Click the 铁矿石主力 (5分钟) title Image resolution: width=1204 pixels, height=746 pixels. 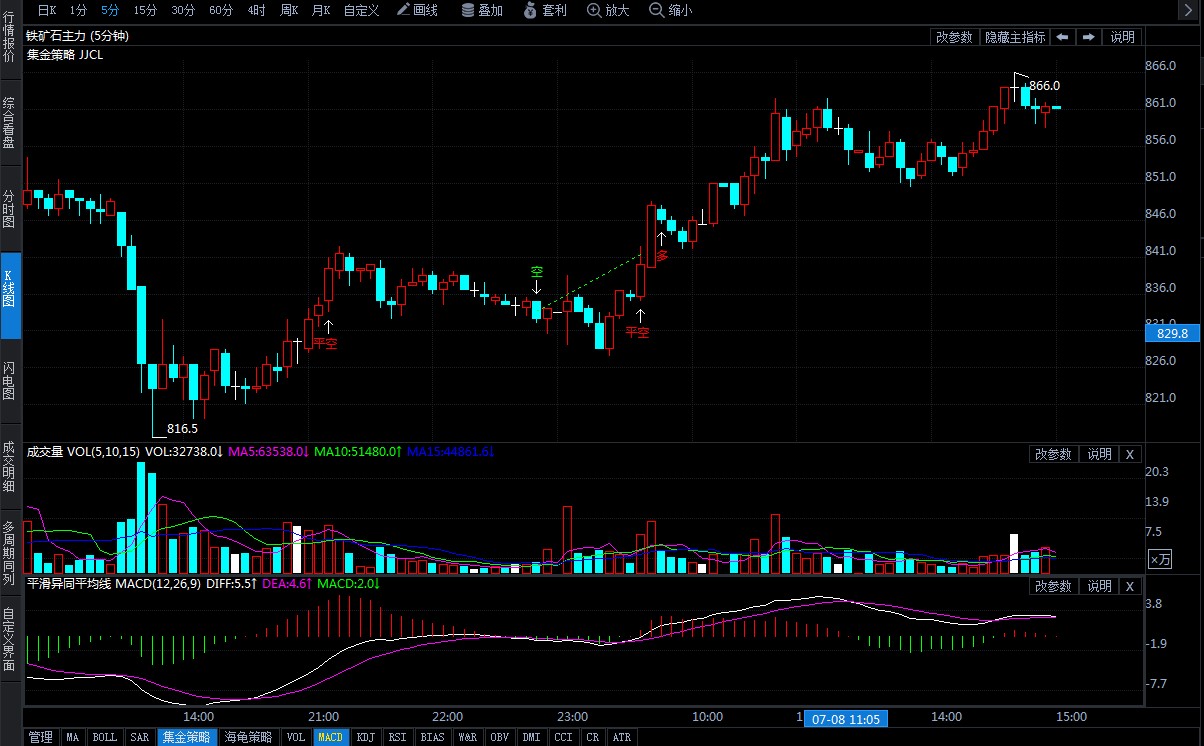(77, 36)
